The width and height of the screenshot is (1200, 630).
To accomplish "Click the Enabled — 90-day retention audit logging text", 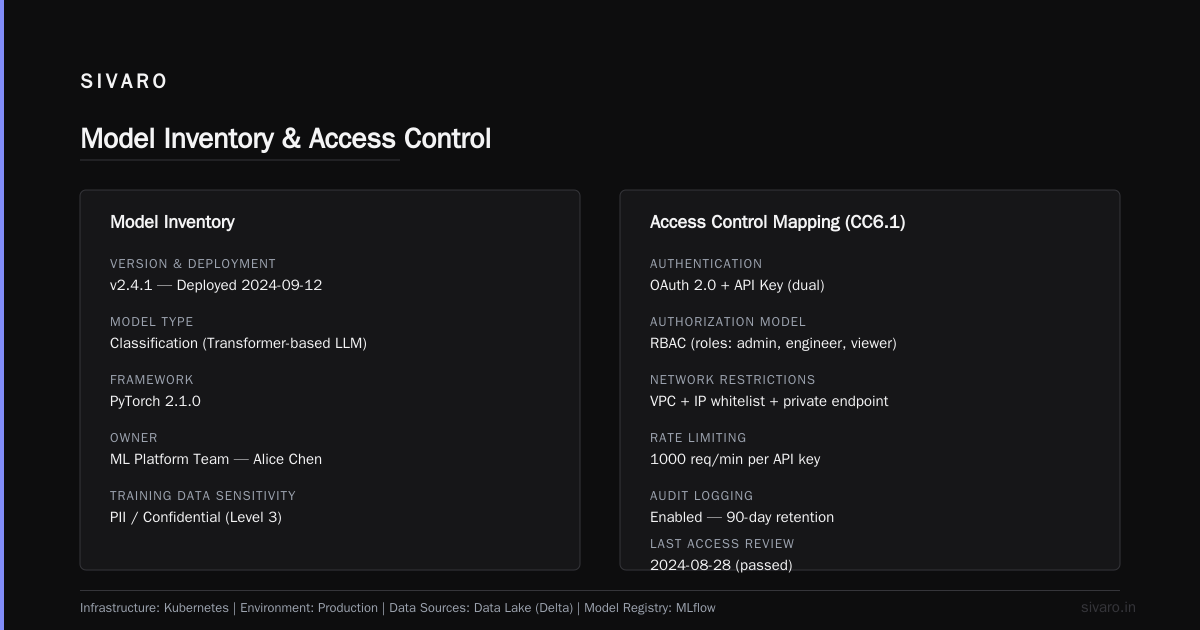I will [742, 517].
